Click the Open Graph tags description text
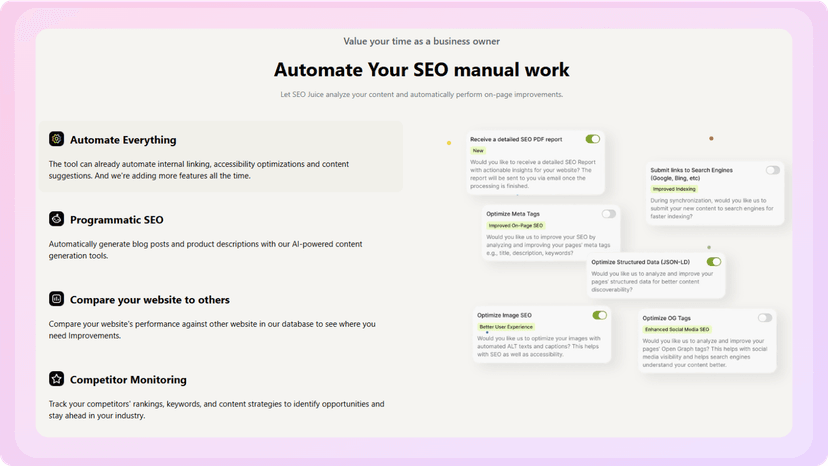Screen dimensions: 828x466 (704, 353)
